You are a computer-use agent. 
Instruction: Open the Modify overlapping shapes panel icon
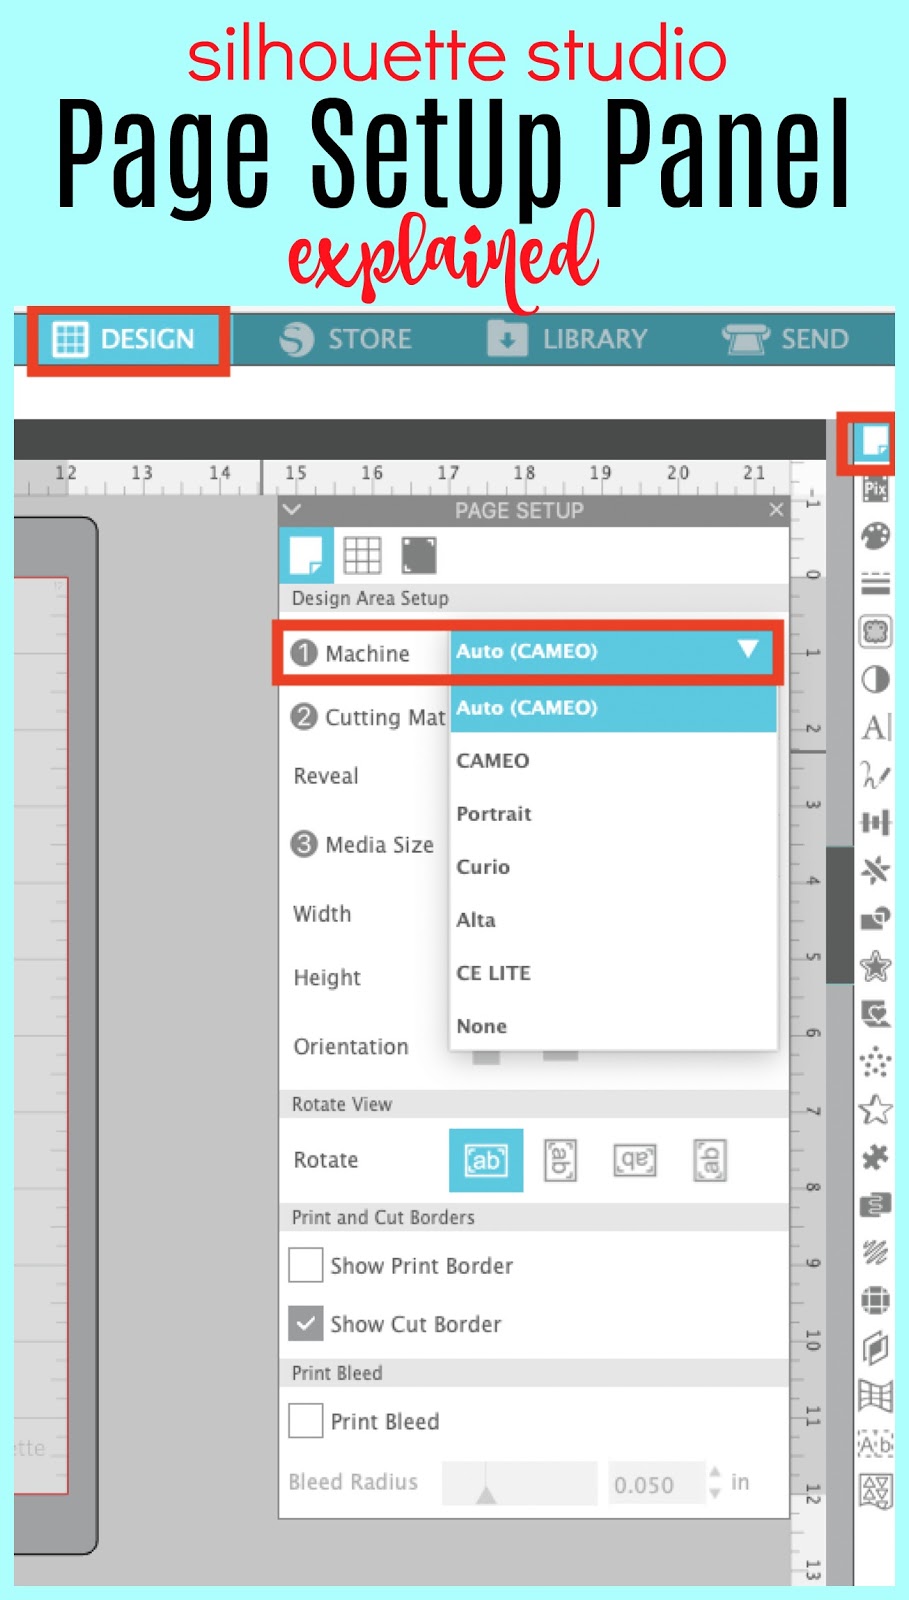click(x=875, y=918)
